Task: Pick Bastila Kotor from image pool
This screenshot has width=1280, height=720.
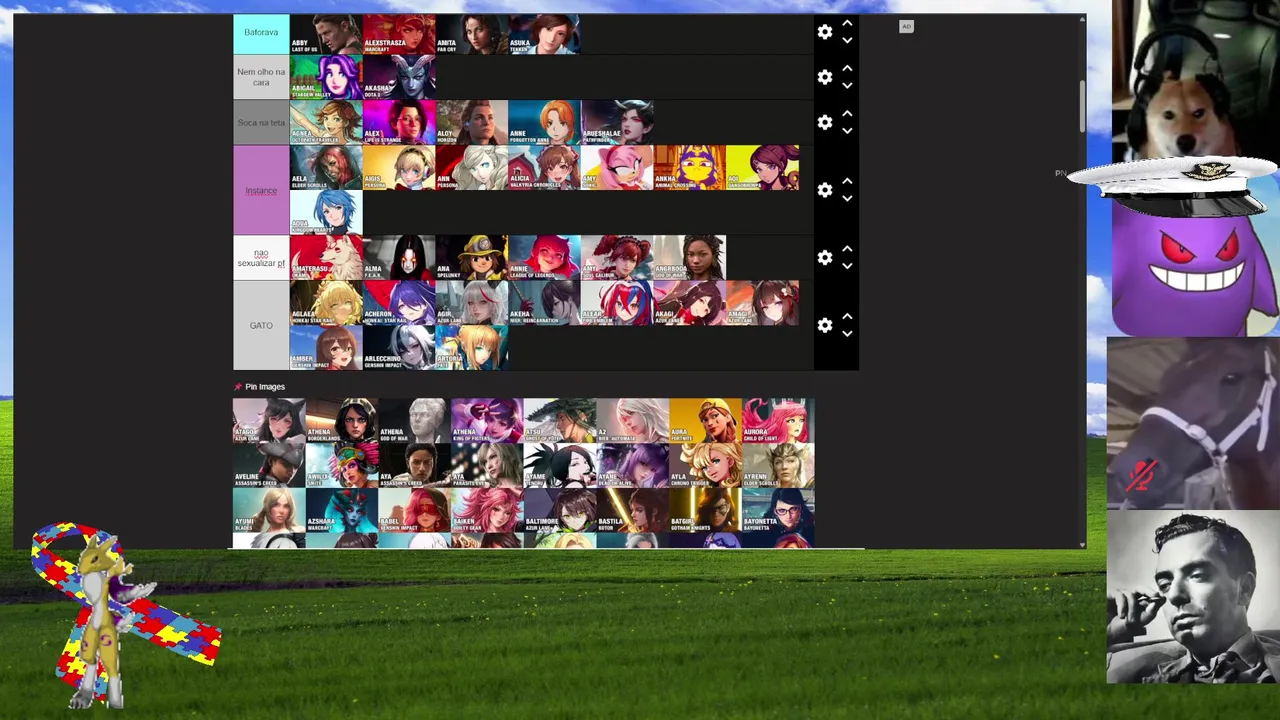Action: coord(633,511)
